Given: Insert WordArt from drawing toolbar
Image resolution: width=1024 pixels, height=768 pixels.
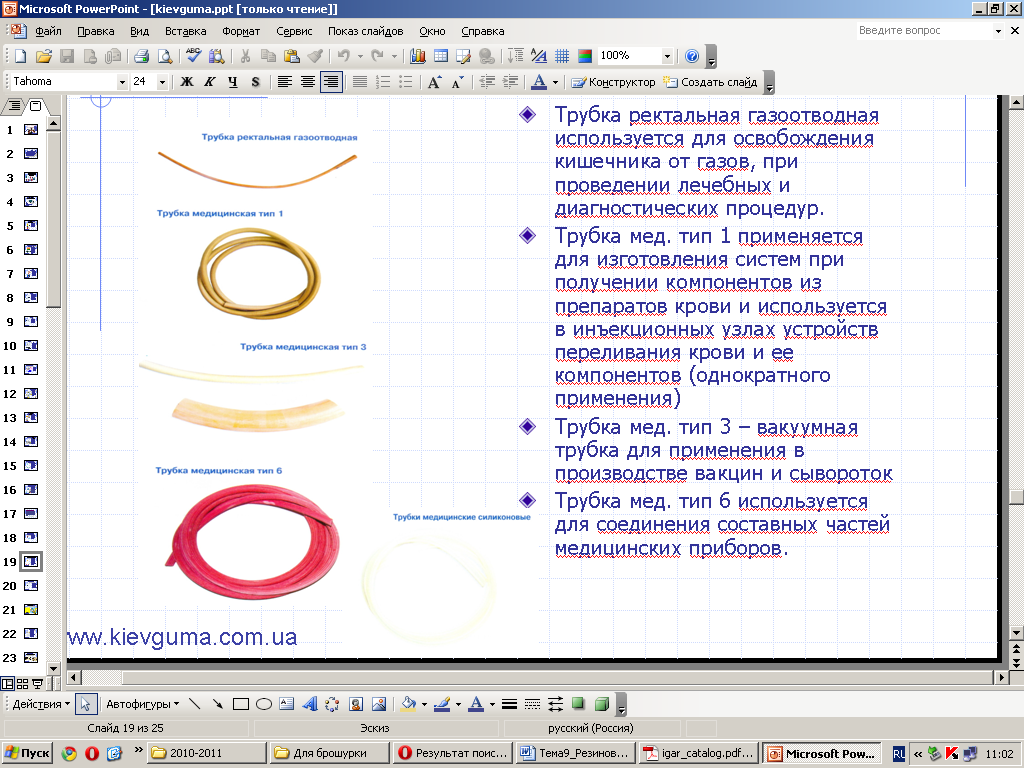Looking at the screenshot, I should click(310, 704).
